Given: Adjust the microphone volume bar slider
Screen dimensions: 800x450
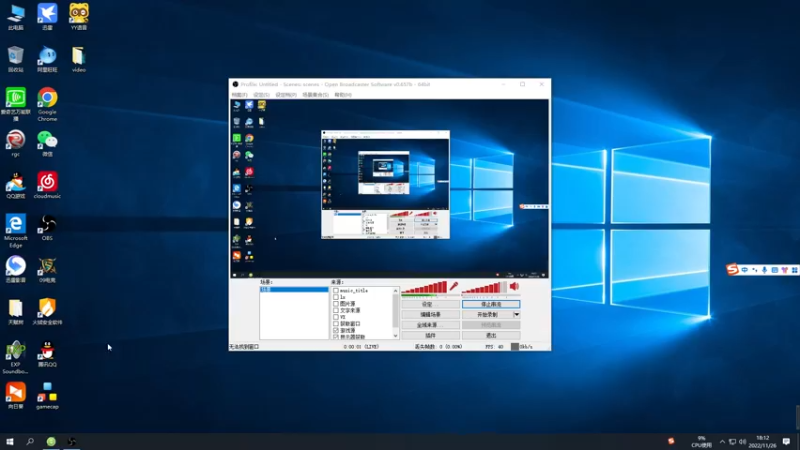Looking at the screenshot, I should (424, 289).
